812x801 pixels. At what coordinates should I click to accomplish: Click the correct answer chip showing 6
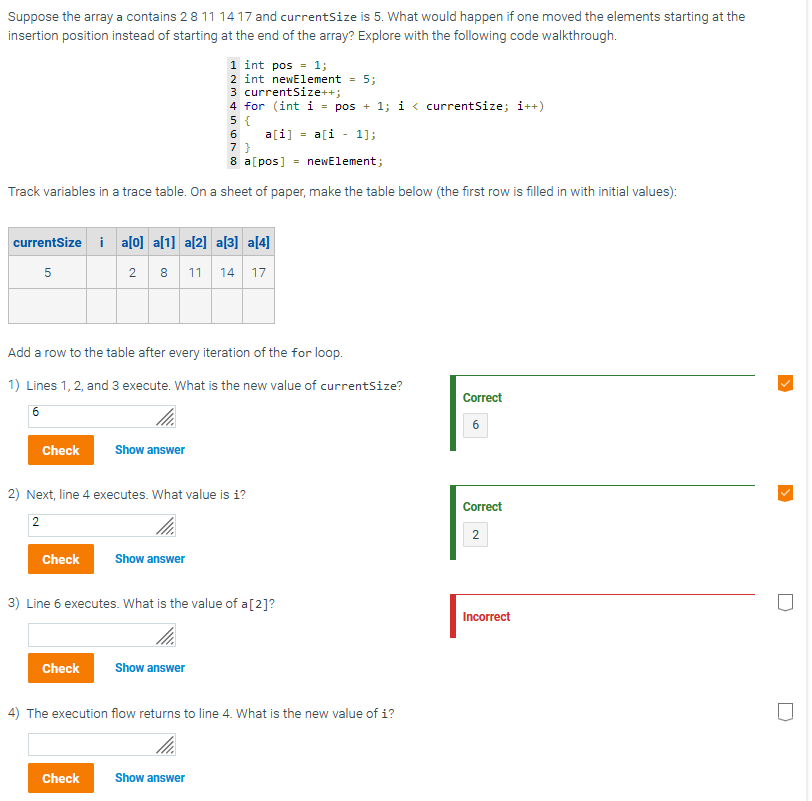(x=475, y=425)
